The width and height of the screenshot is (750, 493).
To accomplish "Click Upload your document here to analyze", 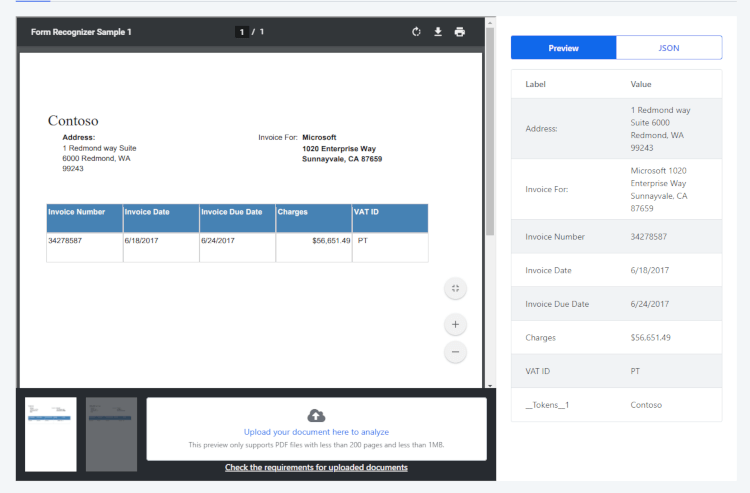I will tap(316, 432).
